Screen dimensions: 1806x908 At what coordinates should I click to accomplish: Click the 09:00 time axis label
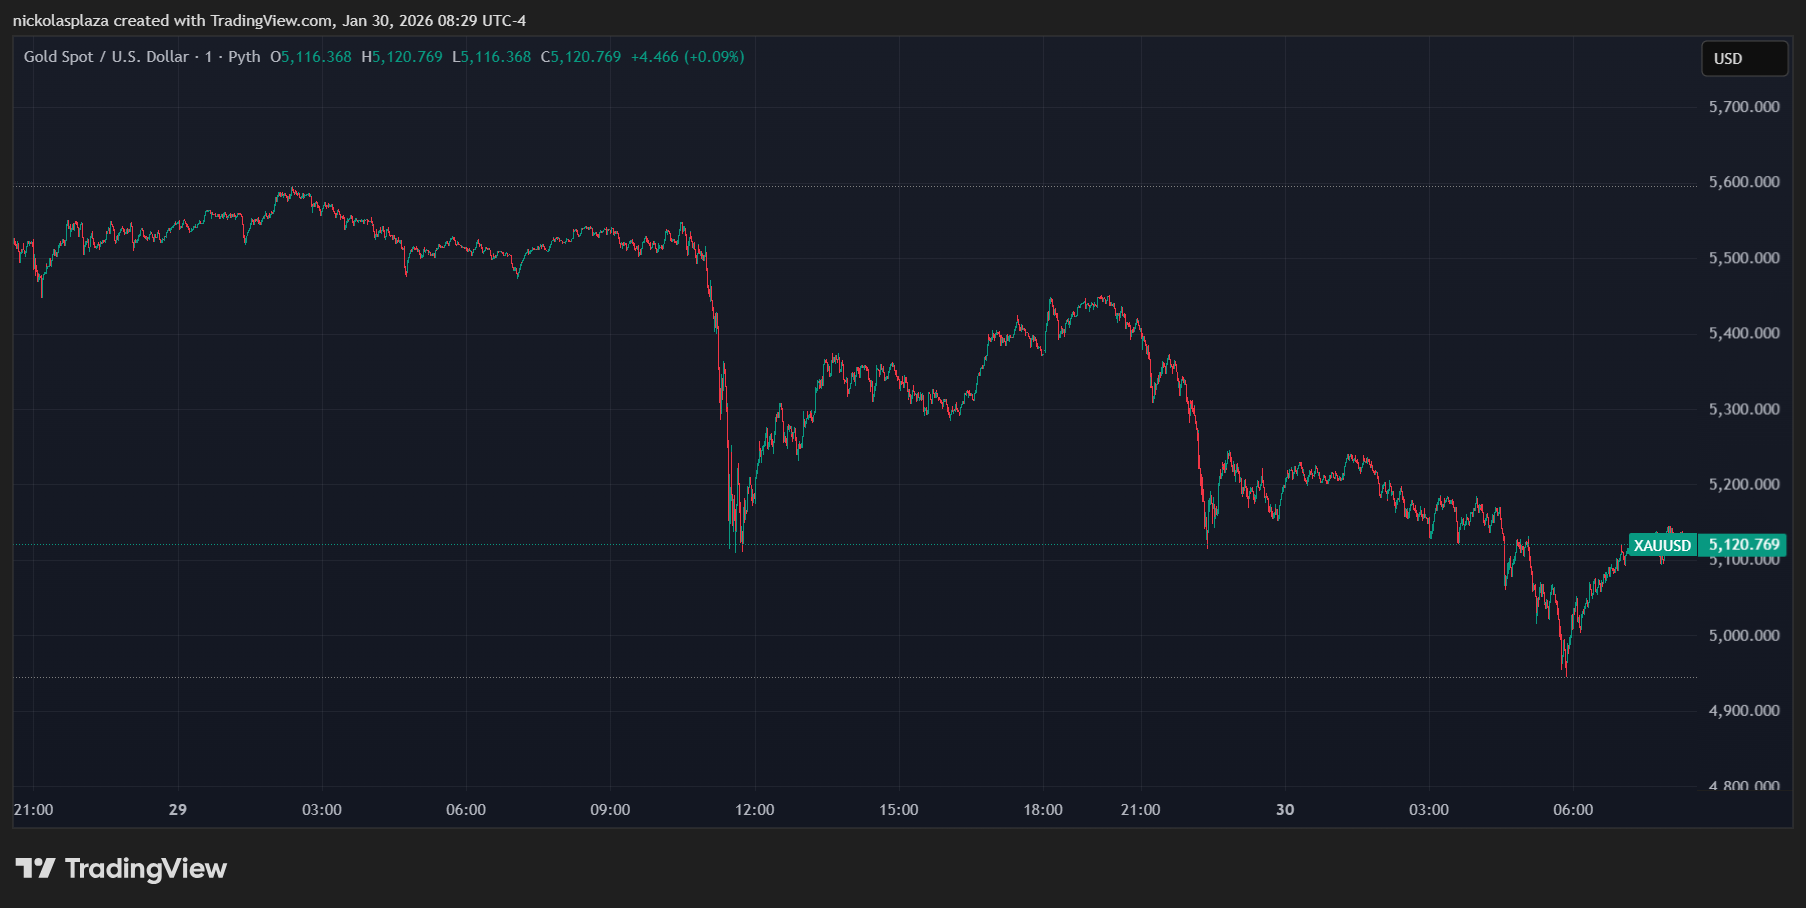click(x=610, y=810)
